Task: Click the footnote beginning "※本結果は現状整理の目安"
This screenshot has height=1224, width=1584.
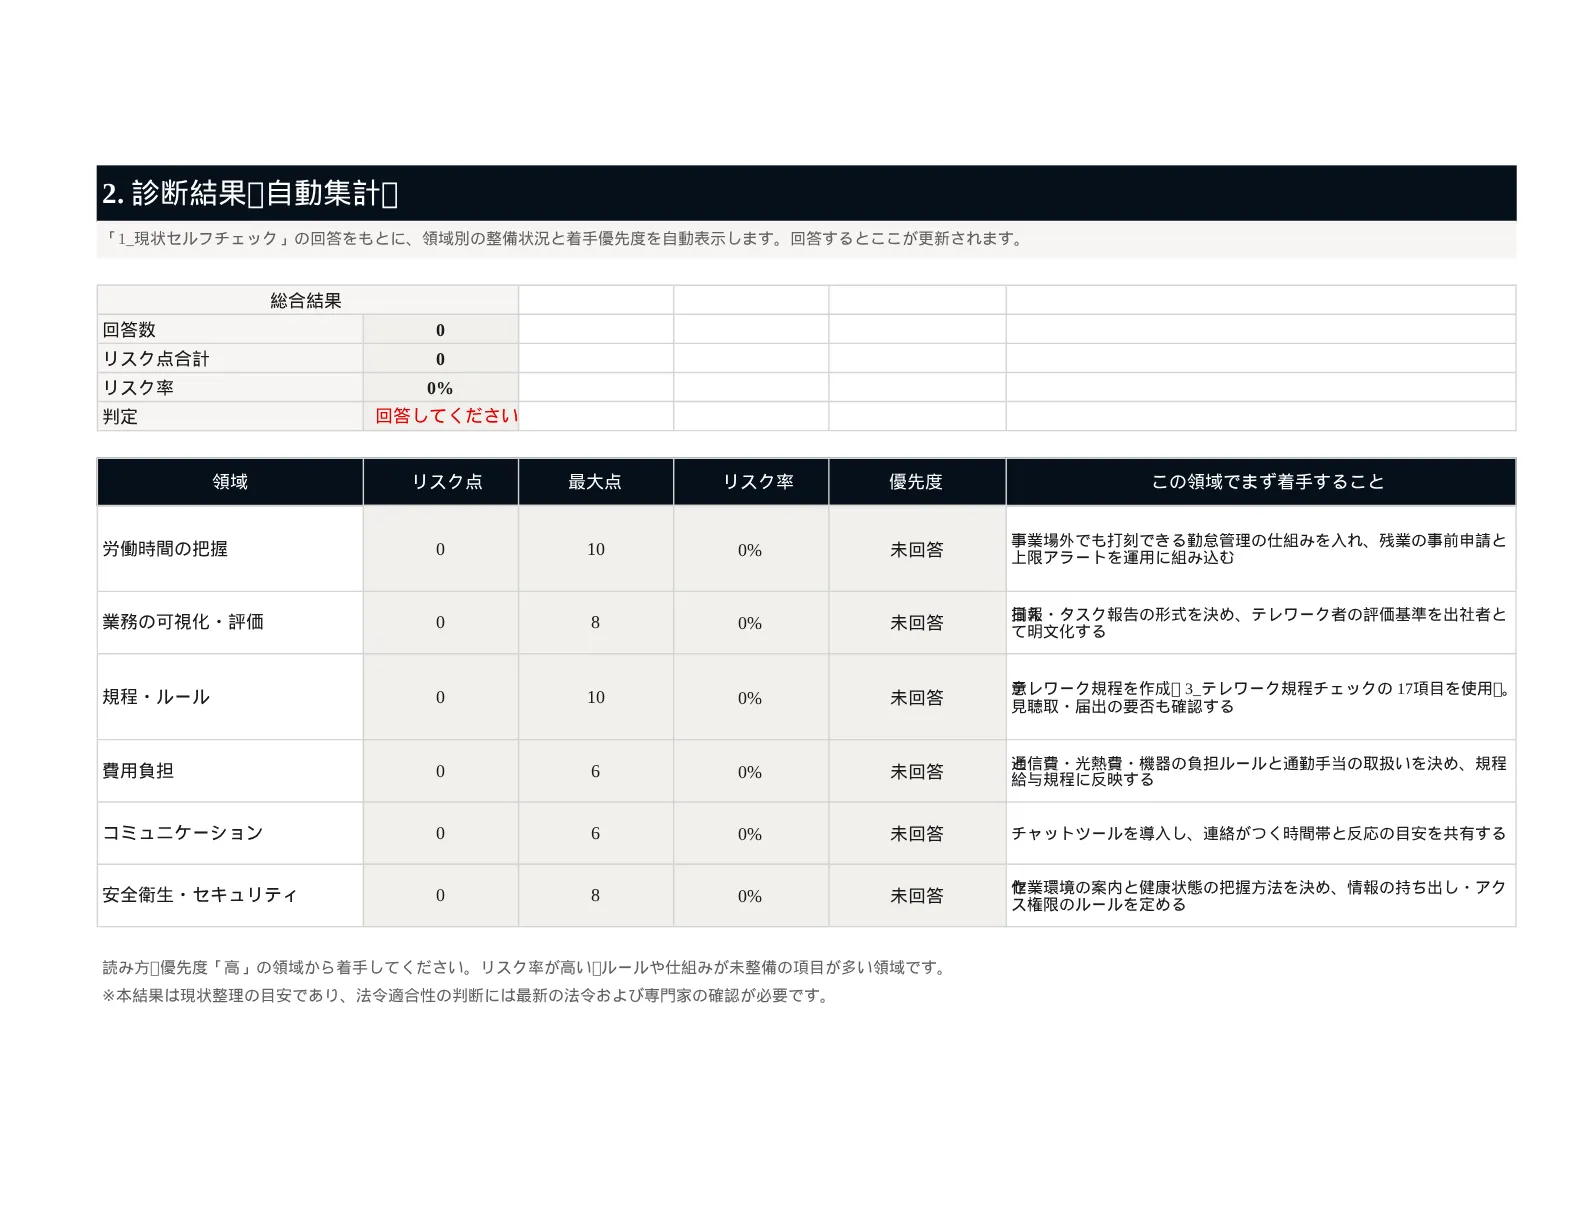Action: pyautogui.click(x=466, y=996)
